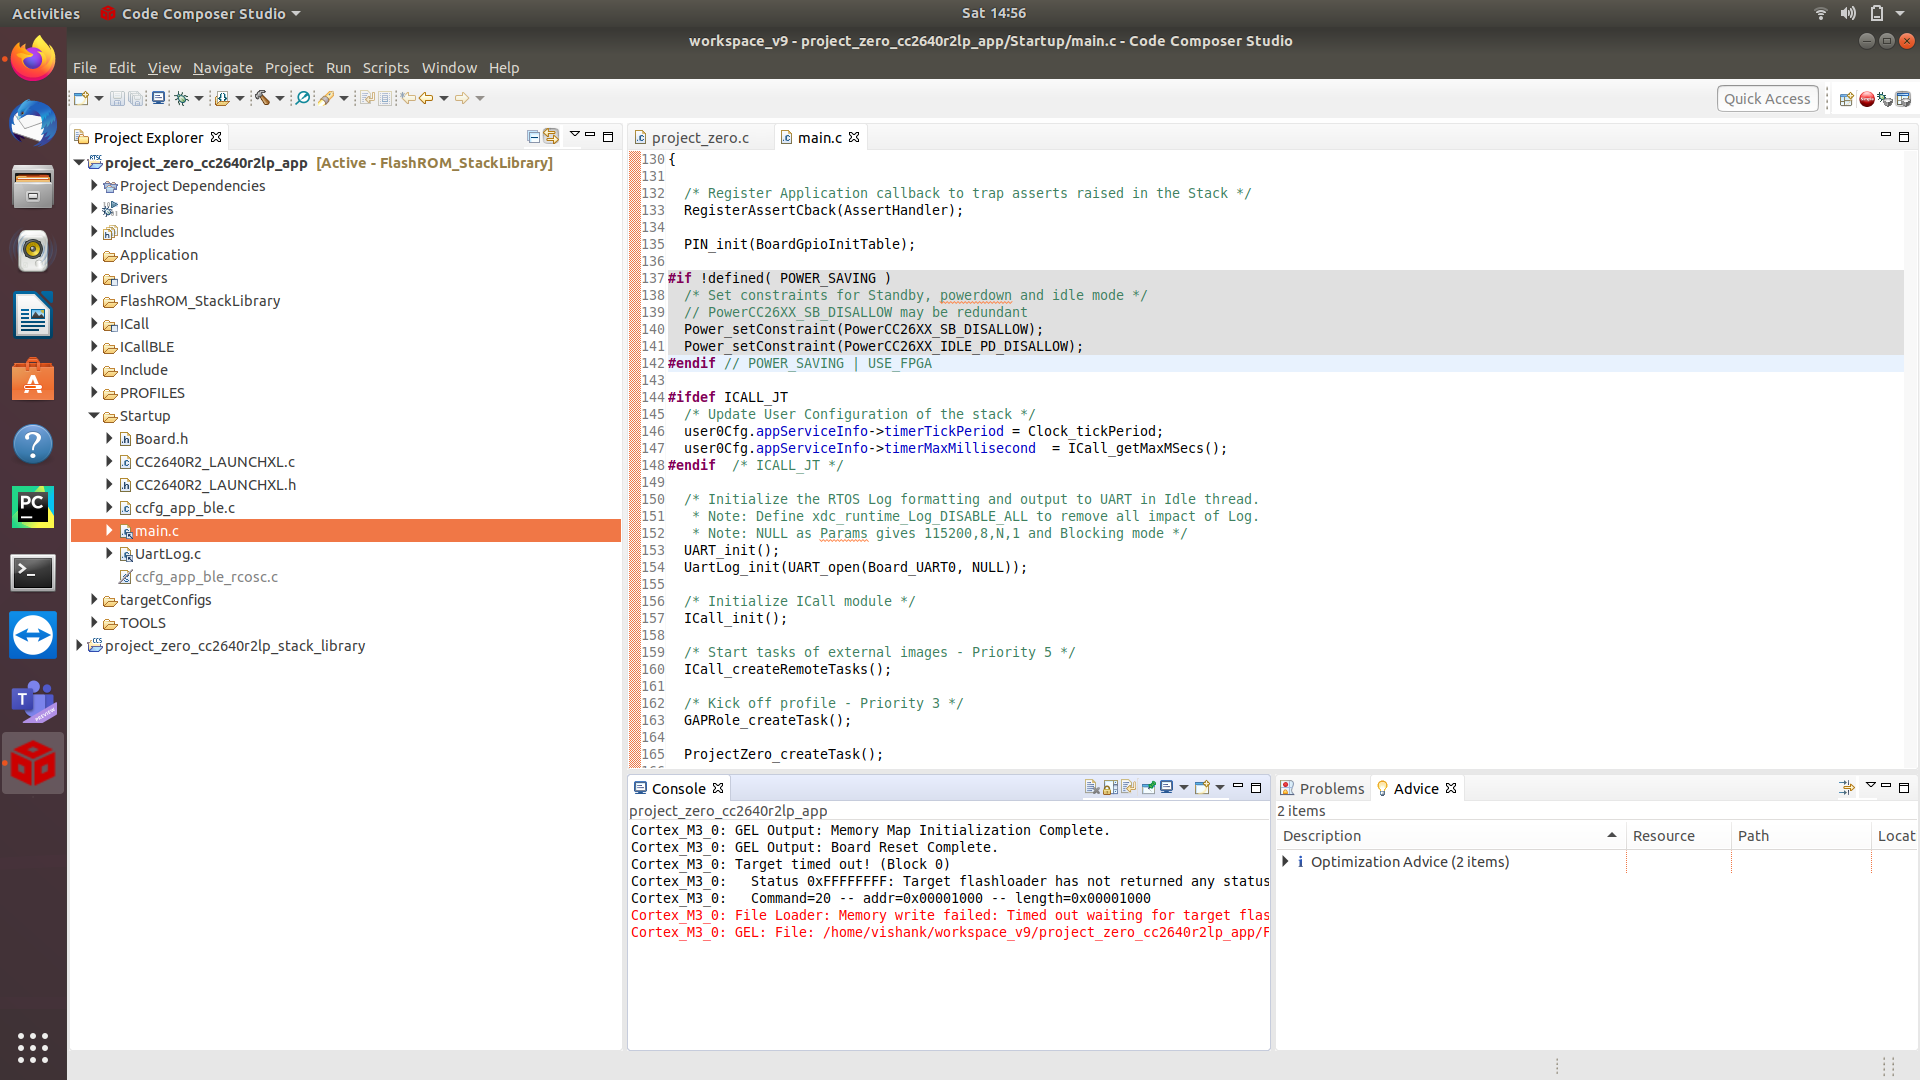Toggle Word Wrap in Console toolbar
Viewport: 1920px width, 1080px height.
click(1129, 788)
